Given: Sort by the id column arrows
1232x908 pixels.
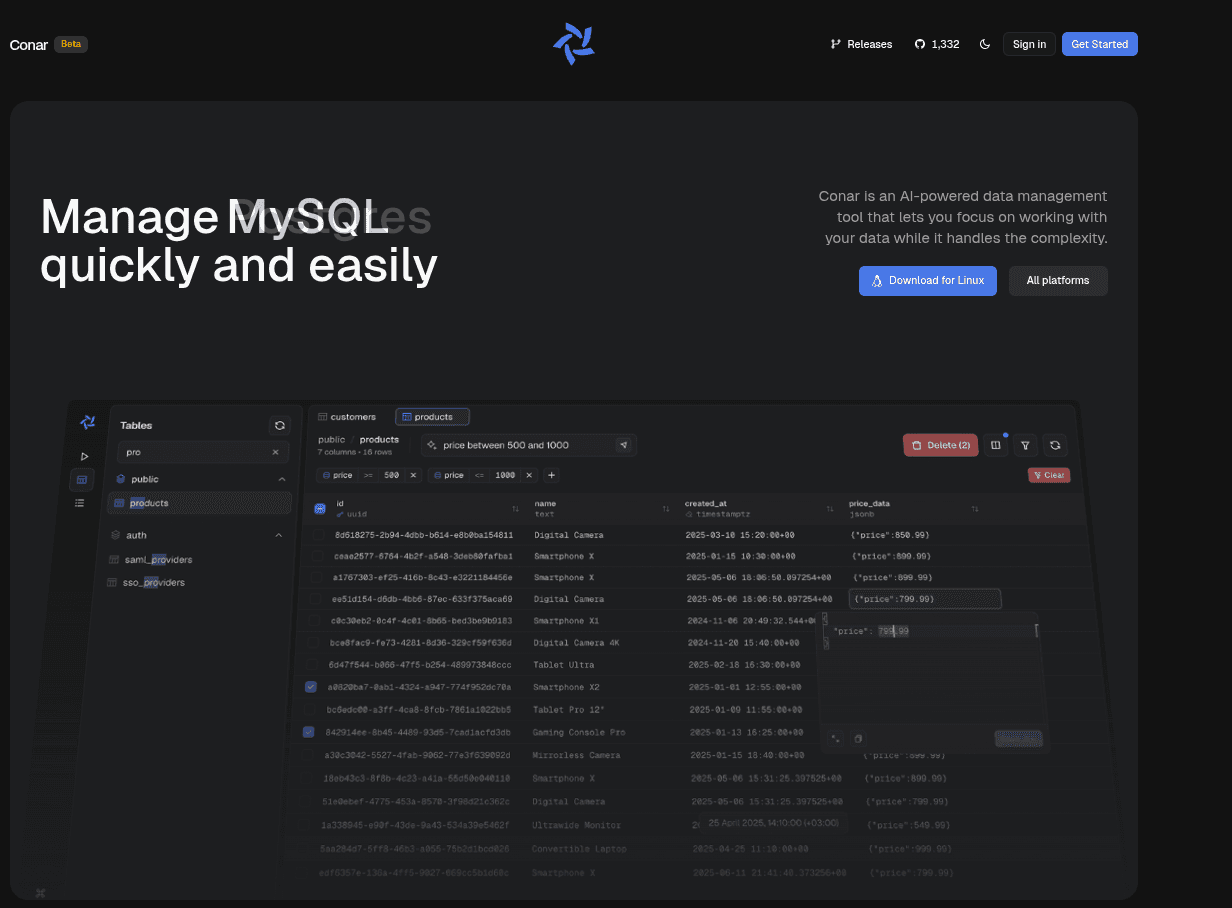Looking at the screenshot, I should click(516, 509).
